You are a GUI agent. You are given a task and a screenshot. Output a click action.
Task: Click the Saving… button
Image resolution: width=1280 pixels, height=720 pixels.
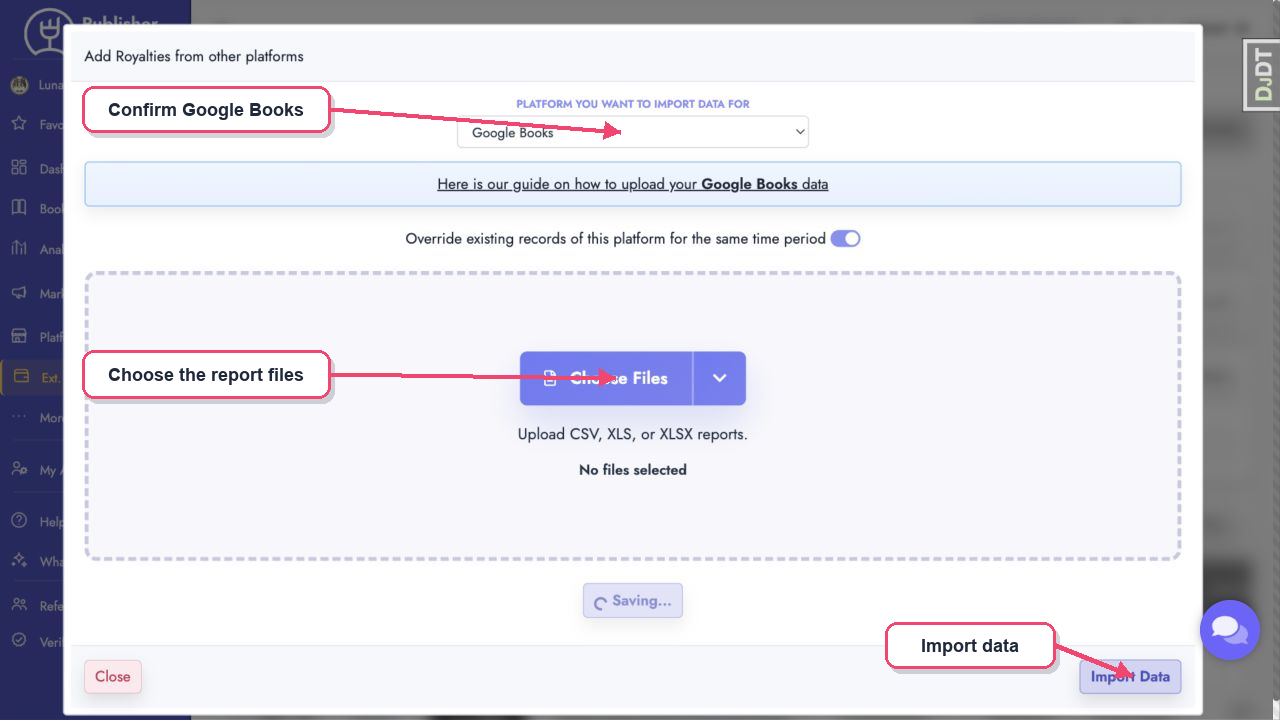click(633, 601)
